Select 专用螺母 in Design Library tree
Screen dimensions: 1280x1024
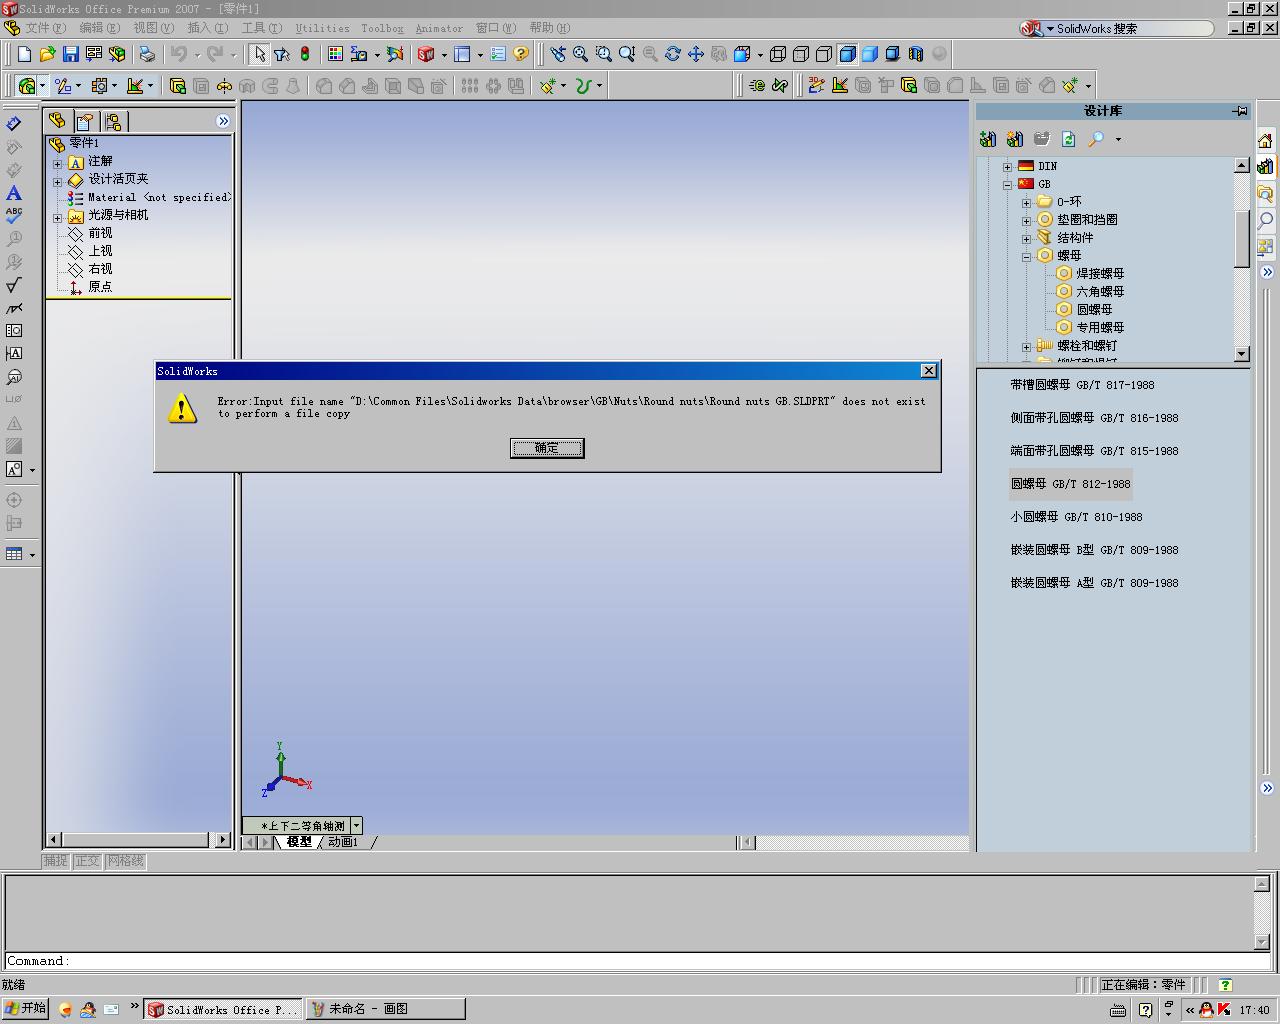1100,328
